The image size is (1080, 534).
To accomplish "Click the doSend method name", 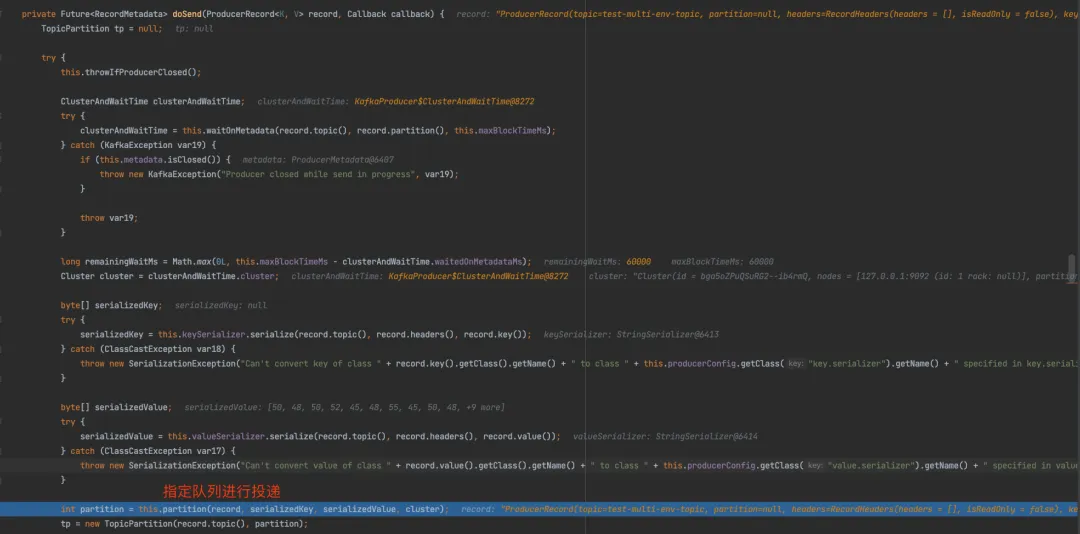I will pos(196,14).
